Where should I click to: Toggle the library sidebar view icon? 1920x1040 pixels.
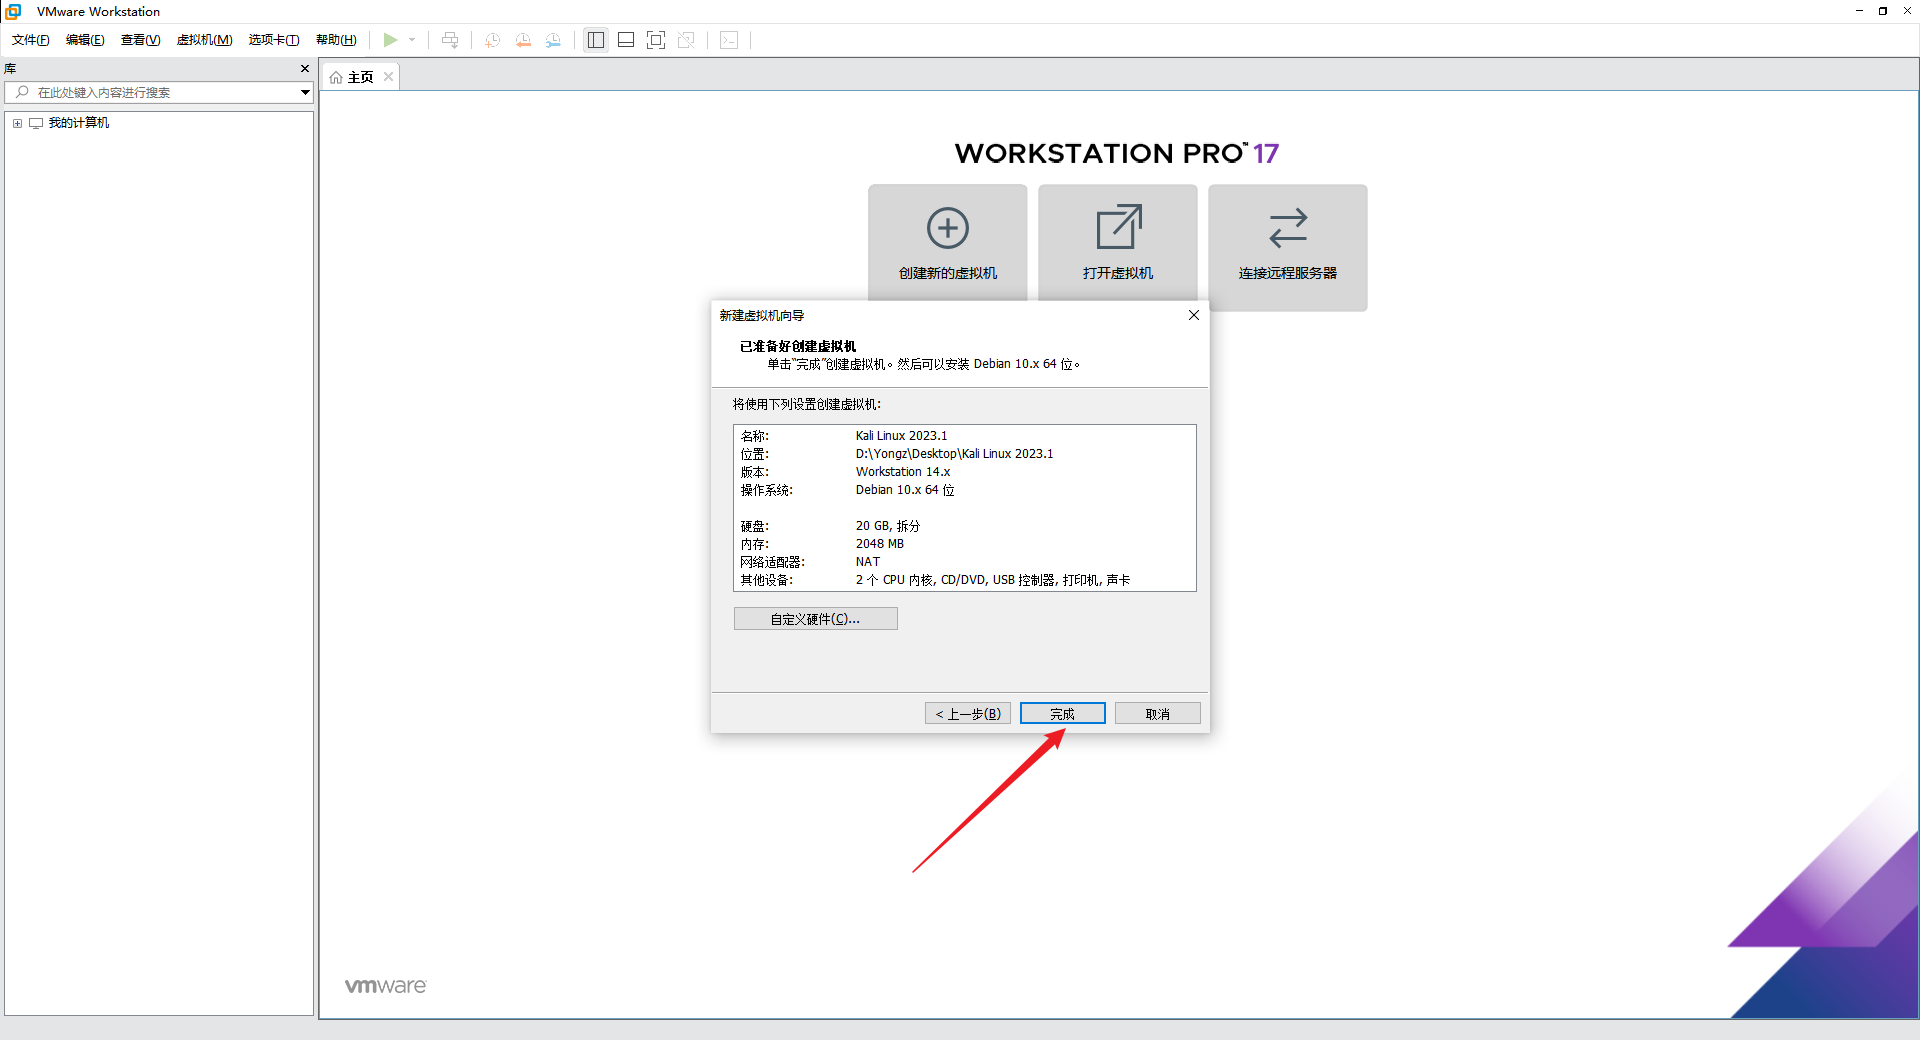click(596, 40)
